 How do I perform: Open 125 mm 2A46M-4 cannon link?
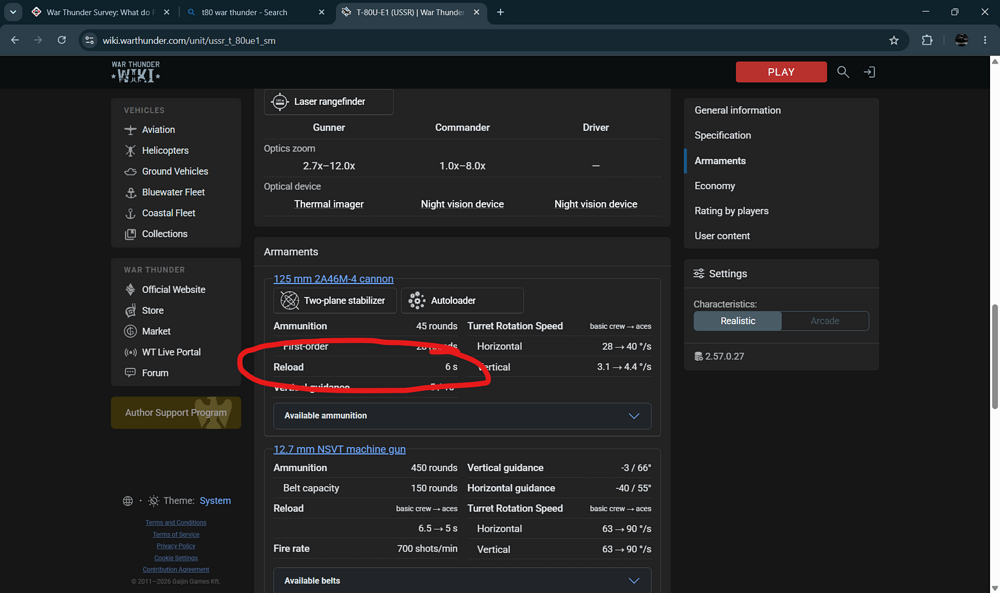tap(334, 279)
